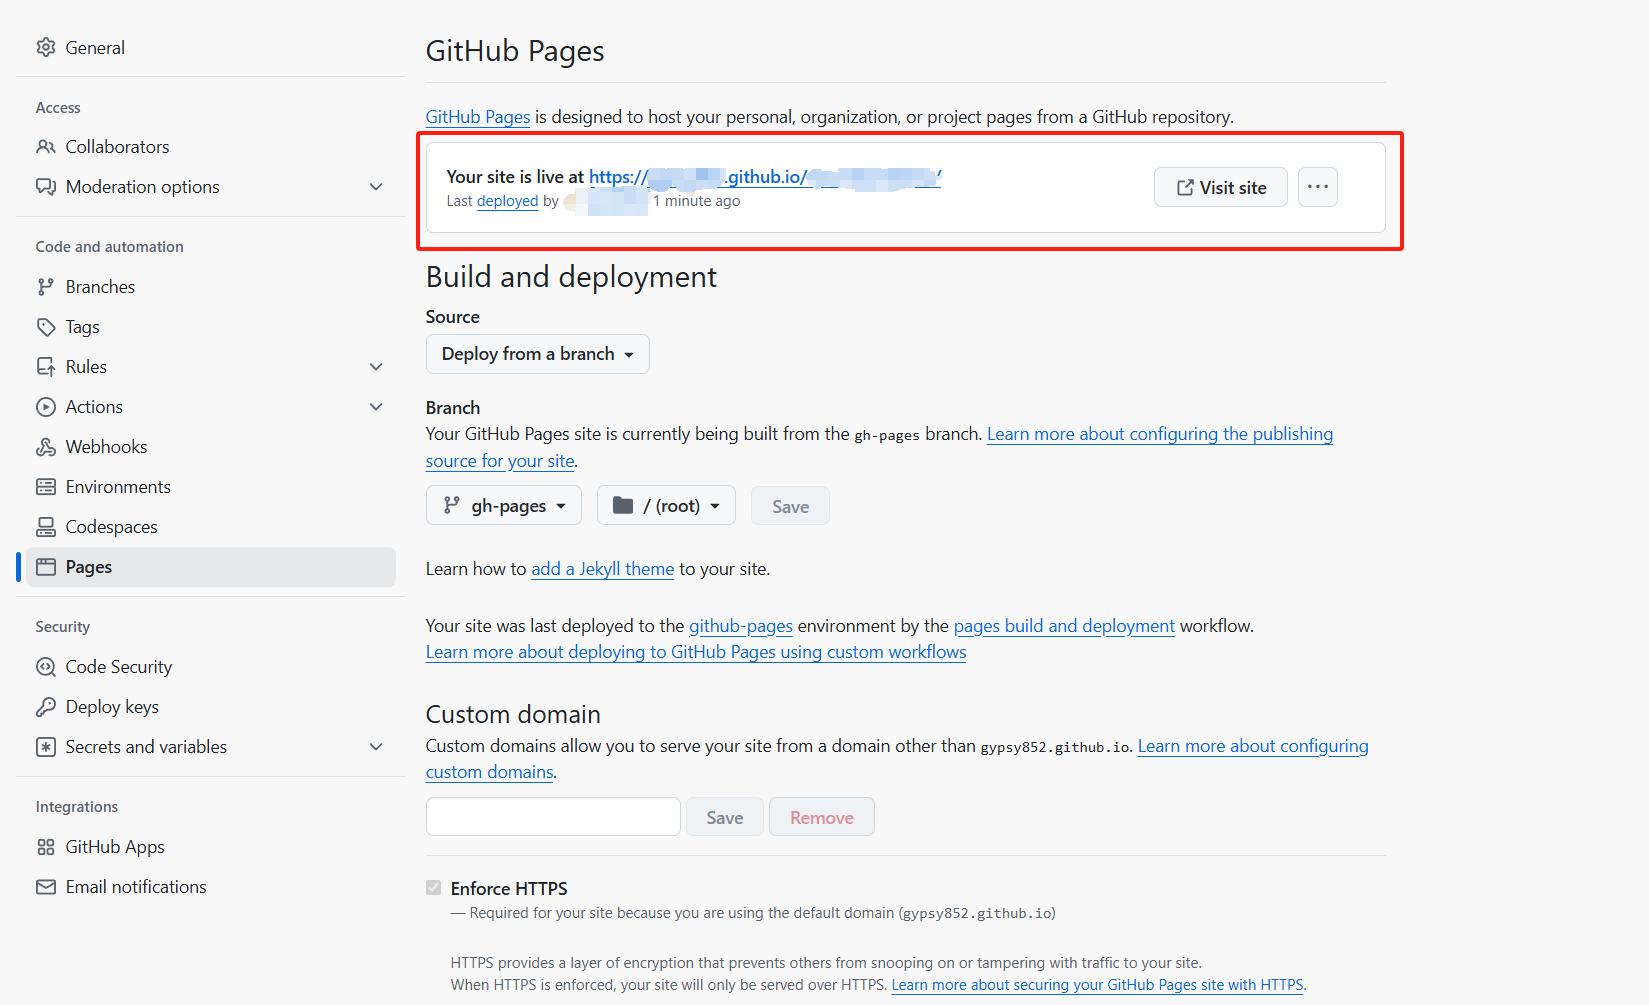Click the Branches git-branch icon in sidebar
The image size is (1649, 1005).
pyautogui.click(x=46, y=287)
